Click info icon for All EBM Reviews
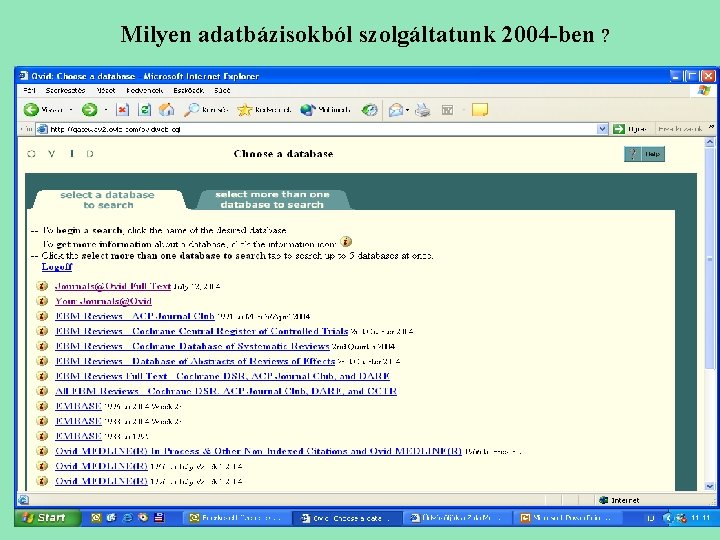The image size is (720, 540). [x=42, y=391]
